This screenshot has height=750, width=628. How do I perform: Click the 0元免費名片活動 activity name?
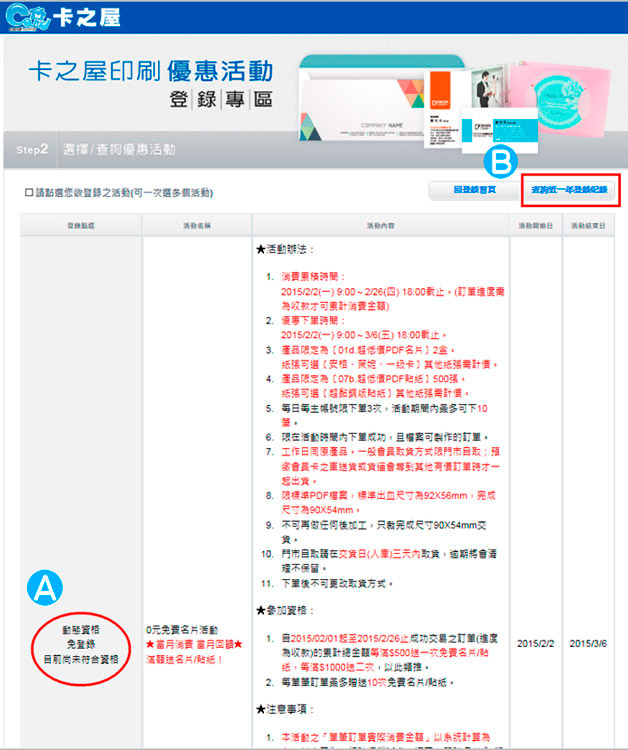[x=182, y=629]
